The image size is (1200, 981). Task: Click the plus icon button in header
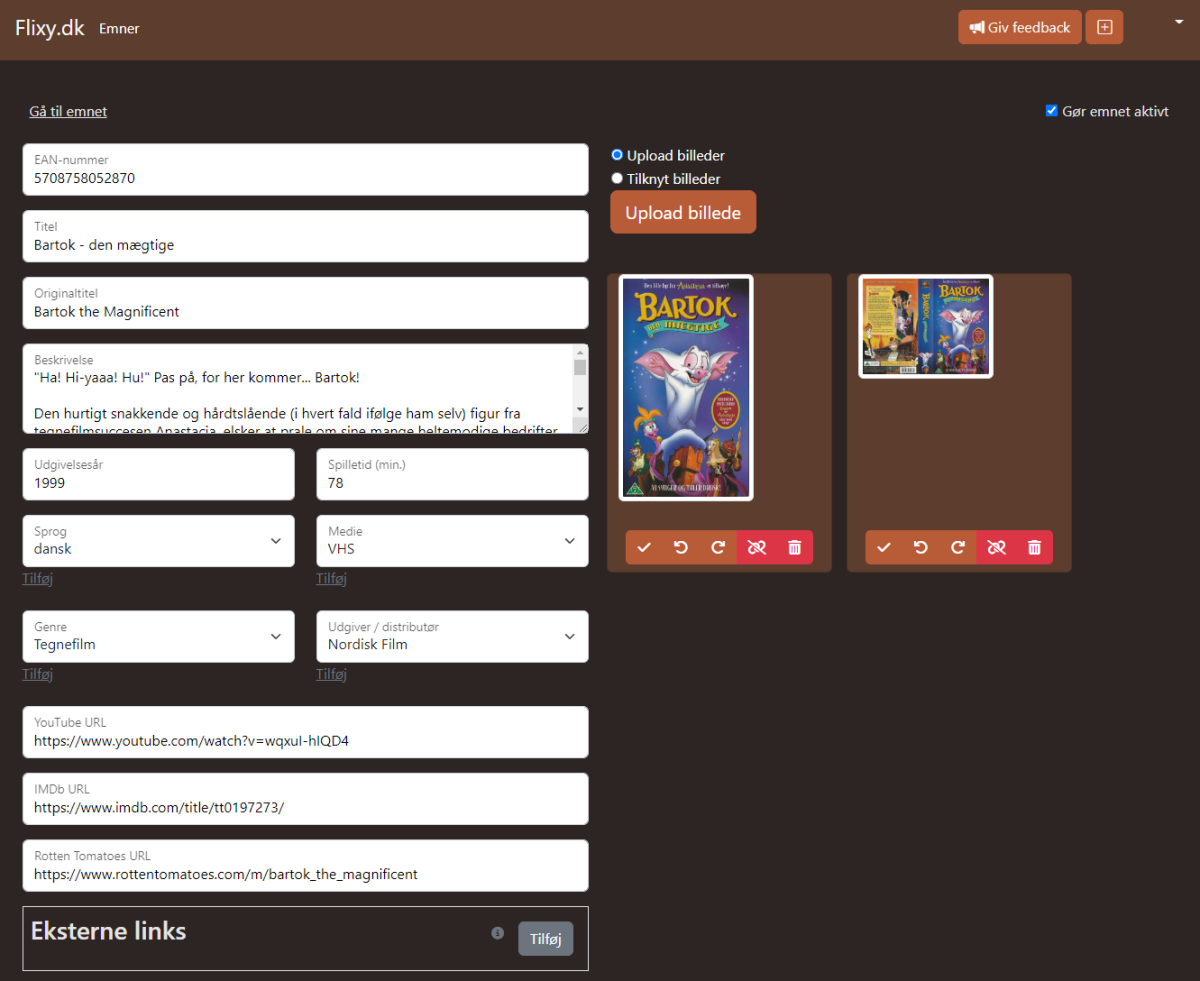pos(1105,27)
